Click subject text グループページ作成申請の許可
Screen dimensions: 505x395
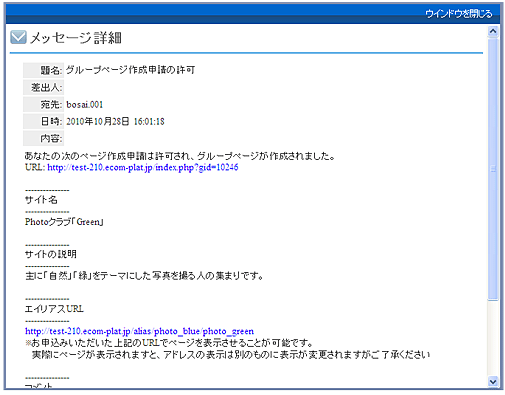[x=131, y=70]
